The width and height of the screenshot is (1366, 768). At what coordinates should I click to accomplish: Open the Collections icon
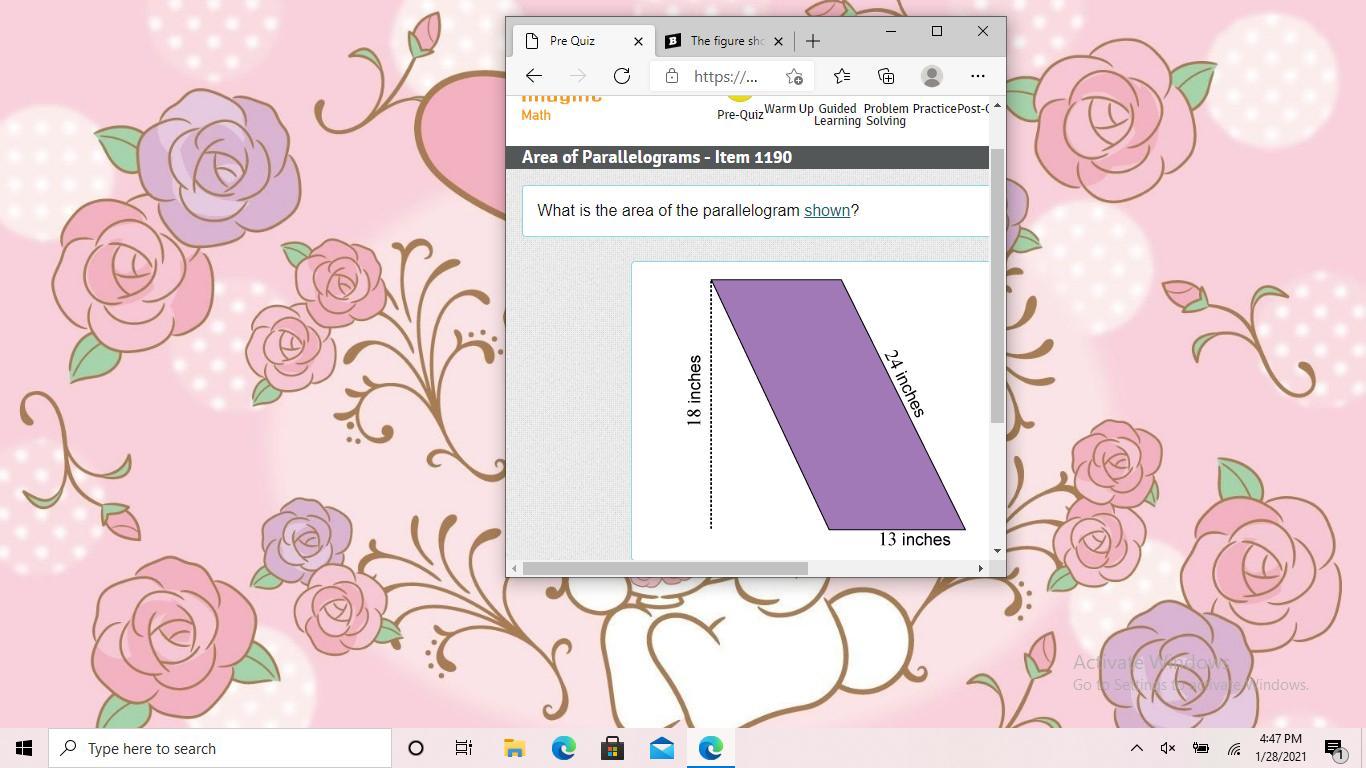click(x=886, y=76)
